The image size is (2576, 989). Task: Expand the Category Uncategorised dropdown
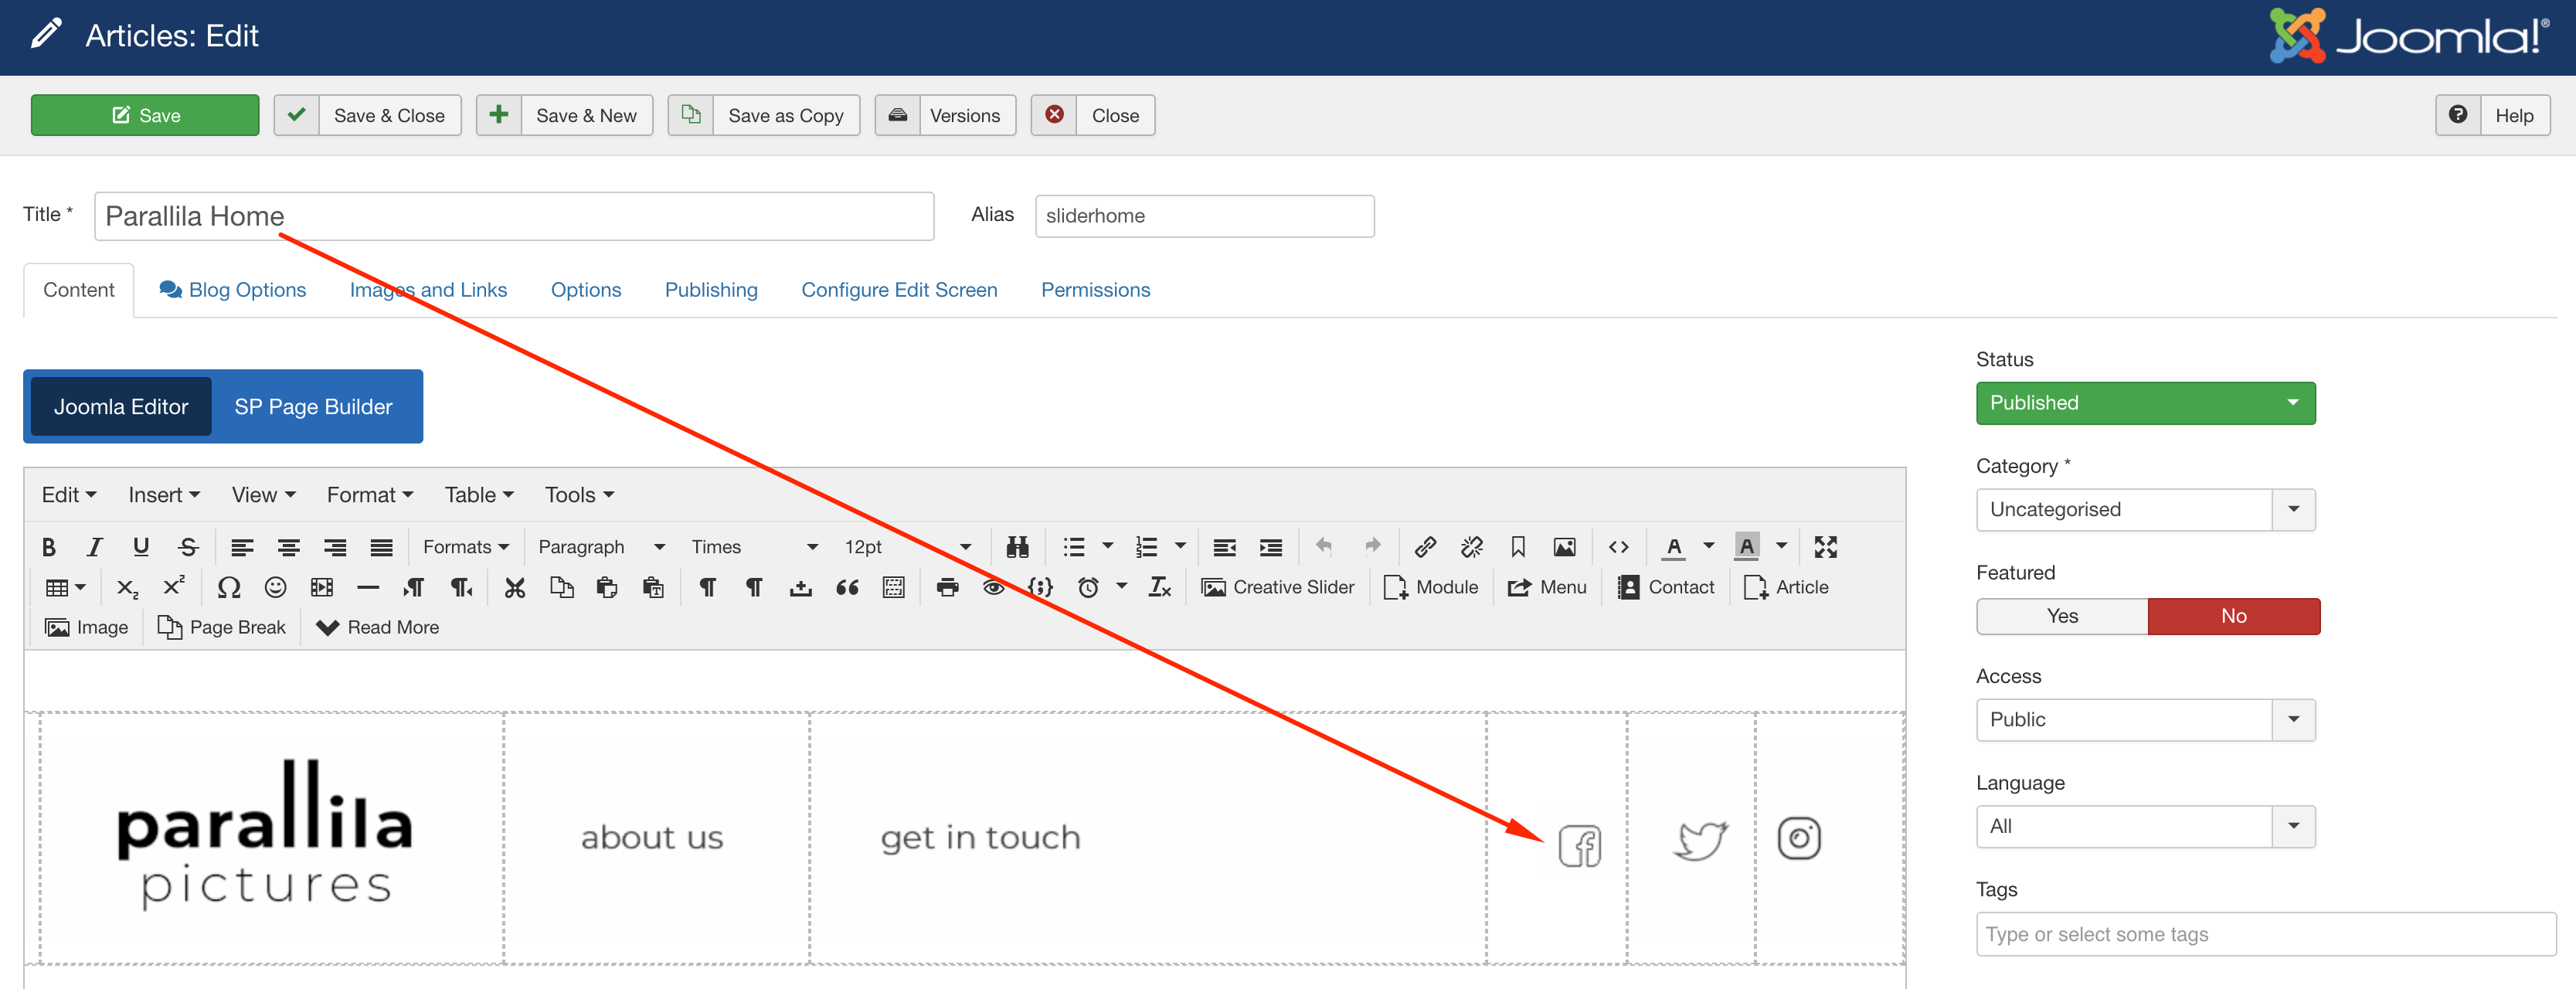pyautogui.click(x=2144, y=510)
